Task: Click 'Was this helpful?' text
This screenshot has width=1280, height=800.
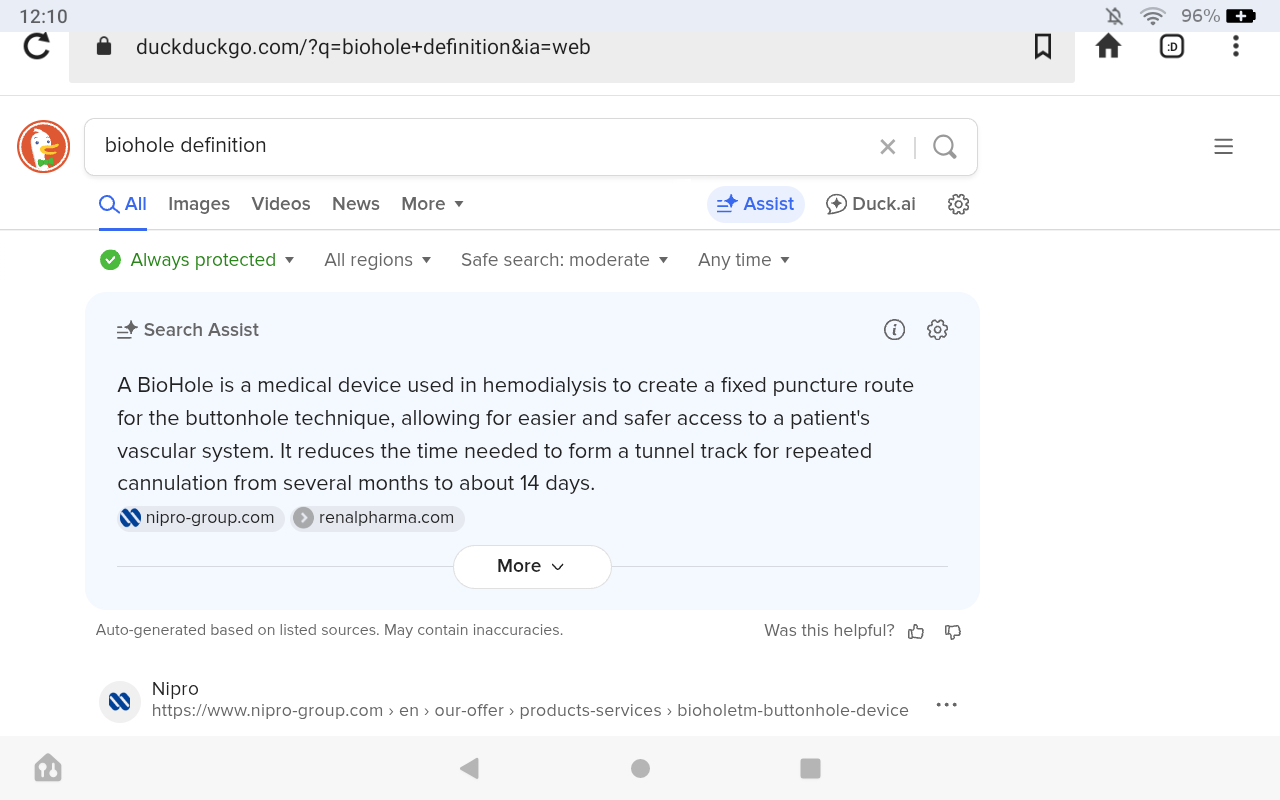Action: click(x=829, y=630)
